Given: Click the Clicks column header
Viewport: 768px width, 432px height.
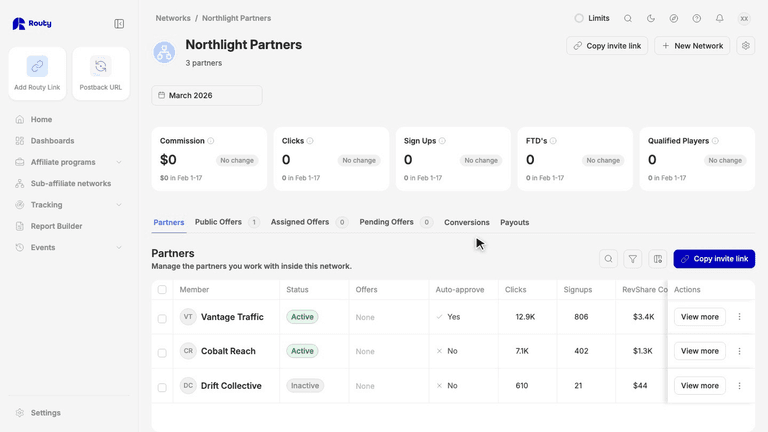Looking at the screenshot, I should [x=515, y=289].
